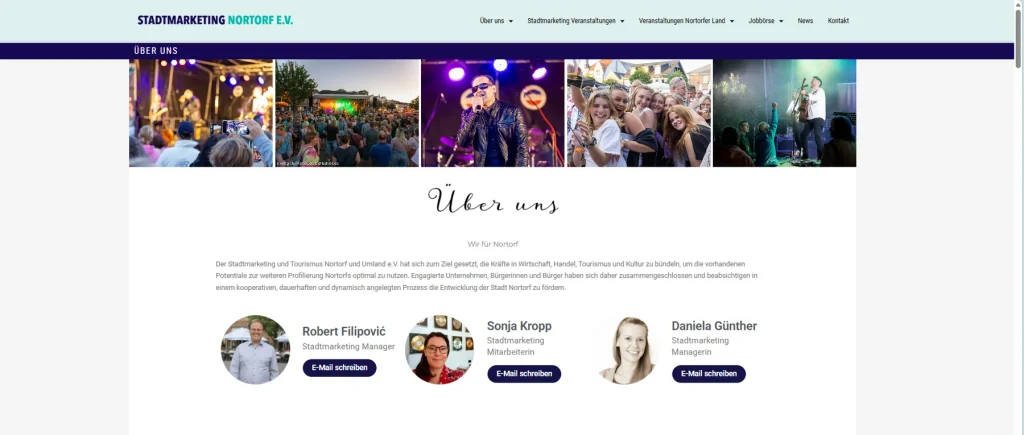Write an email to Robert Filipović
The width and height of the screenshot is (1024, 435).
point(339,368)
